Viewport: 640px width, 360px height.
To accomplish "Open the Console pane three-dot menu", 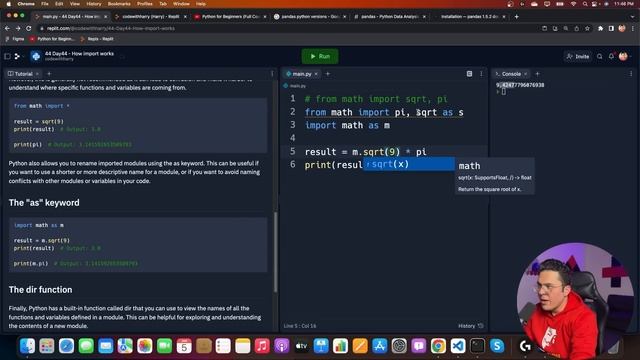I will pos(631,74).
